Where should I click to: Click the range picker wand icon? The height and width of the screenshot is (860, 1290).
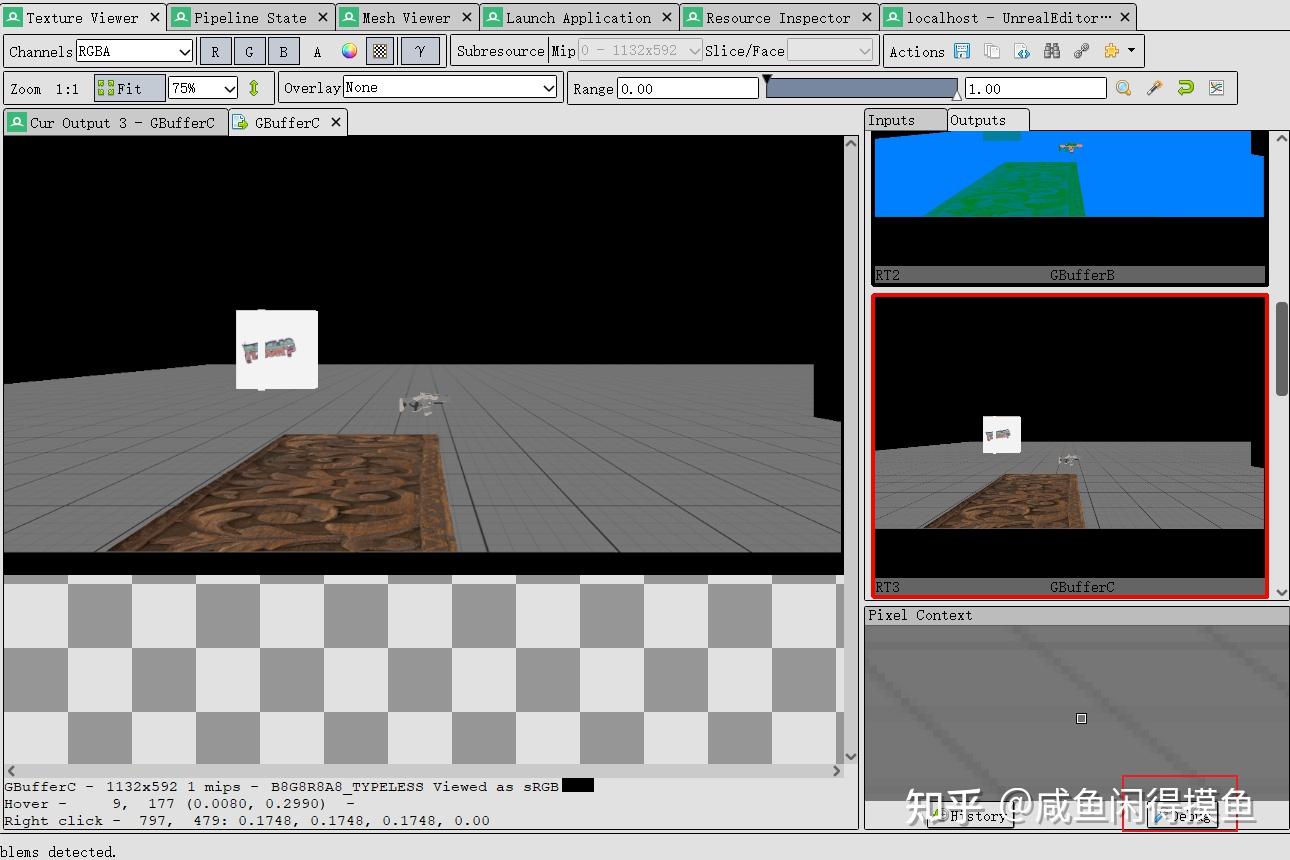tap(1155, 88)
